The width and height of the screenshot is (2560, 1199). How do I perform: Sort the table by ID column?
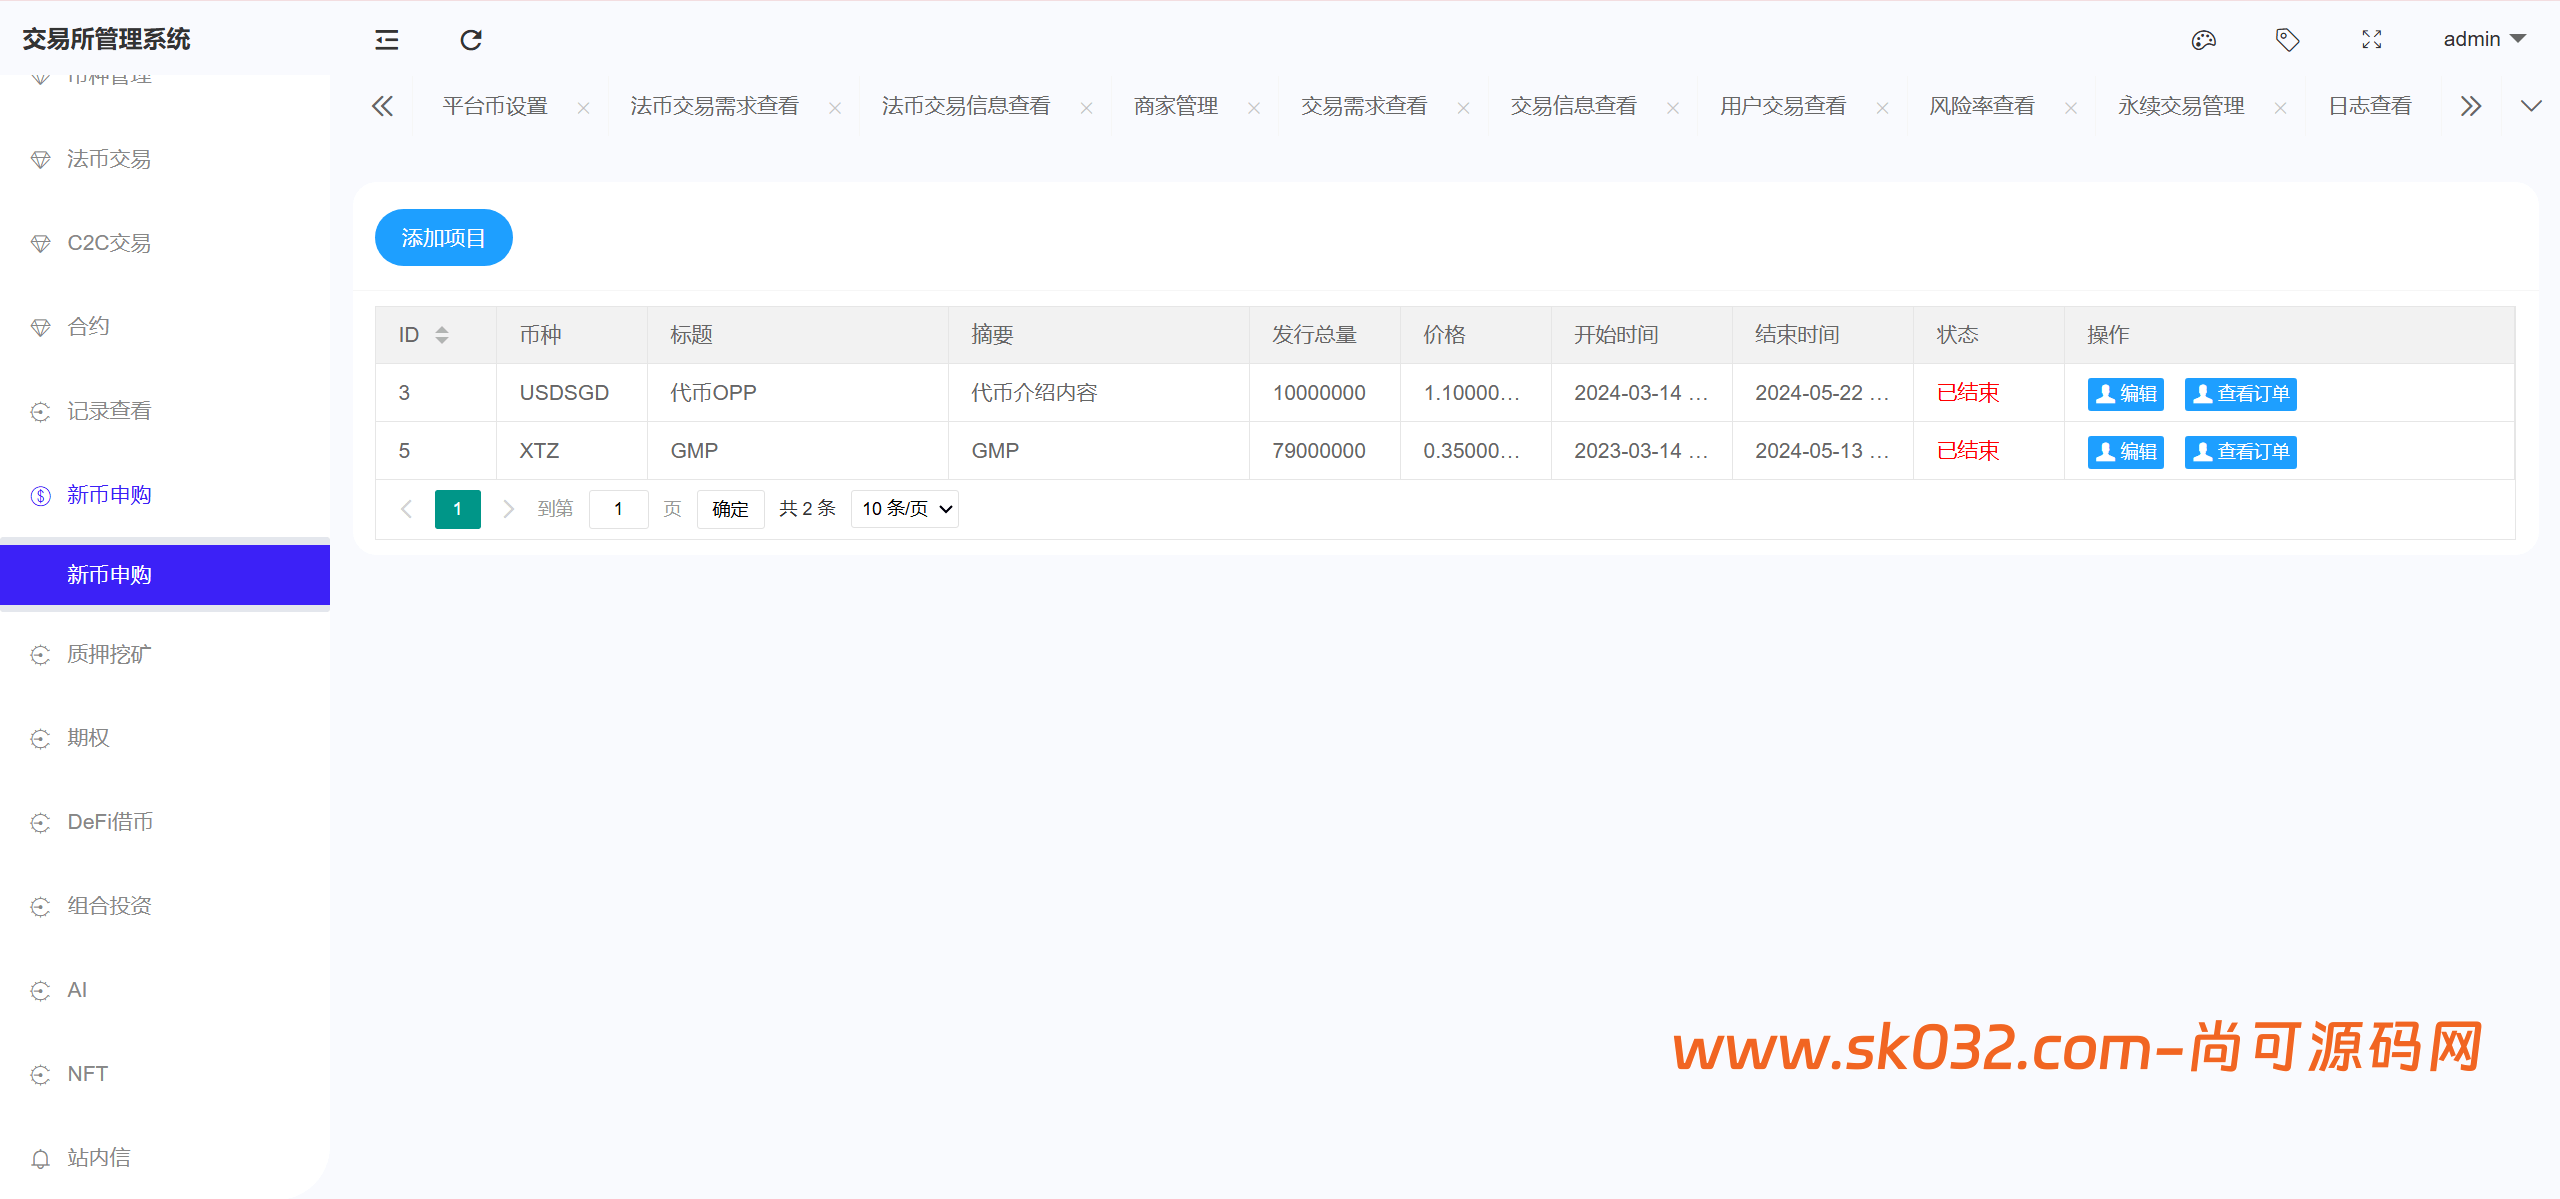pyautogui.click(x=441, y=334)
